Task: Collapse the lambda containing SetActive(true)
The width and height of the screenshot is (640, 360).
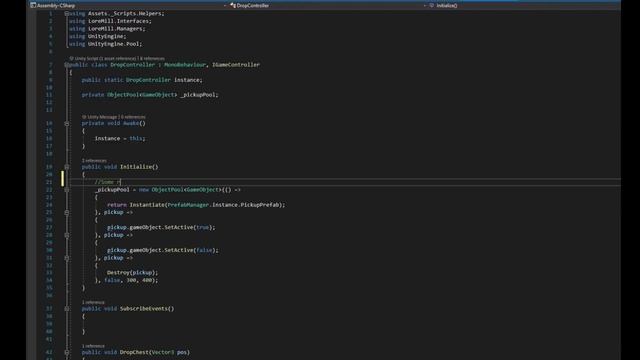Action: click(67, 213)
